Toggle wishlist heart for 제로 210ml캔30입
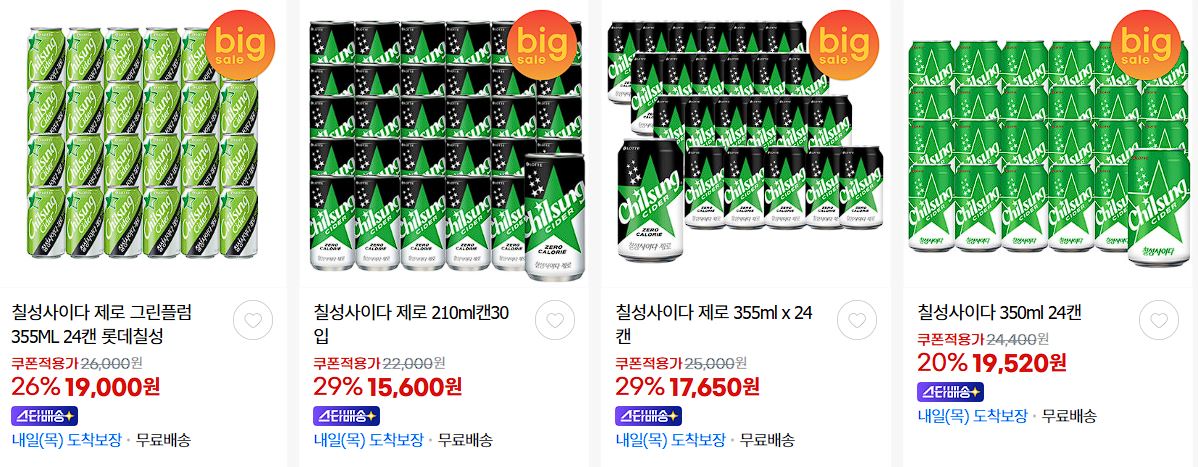1198x467 pixels. tap(555, 320)
